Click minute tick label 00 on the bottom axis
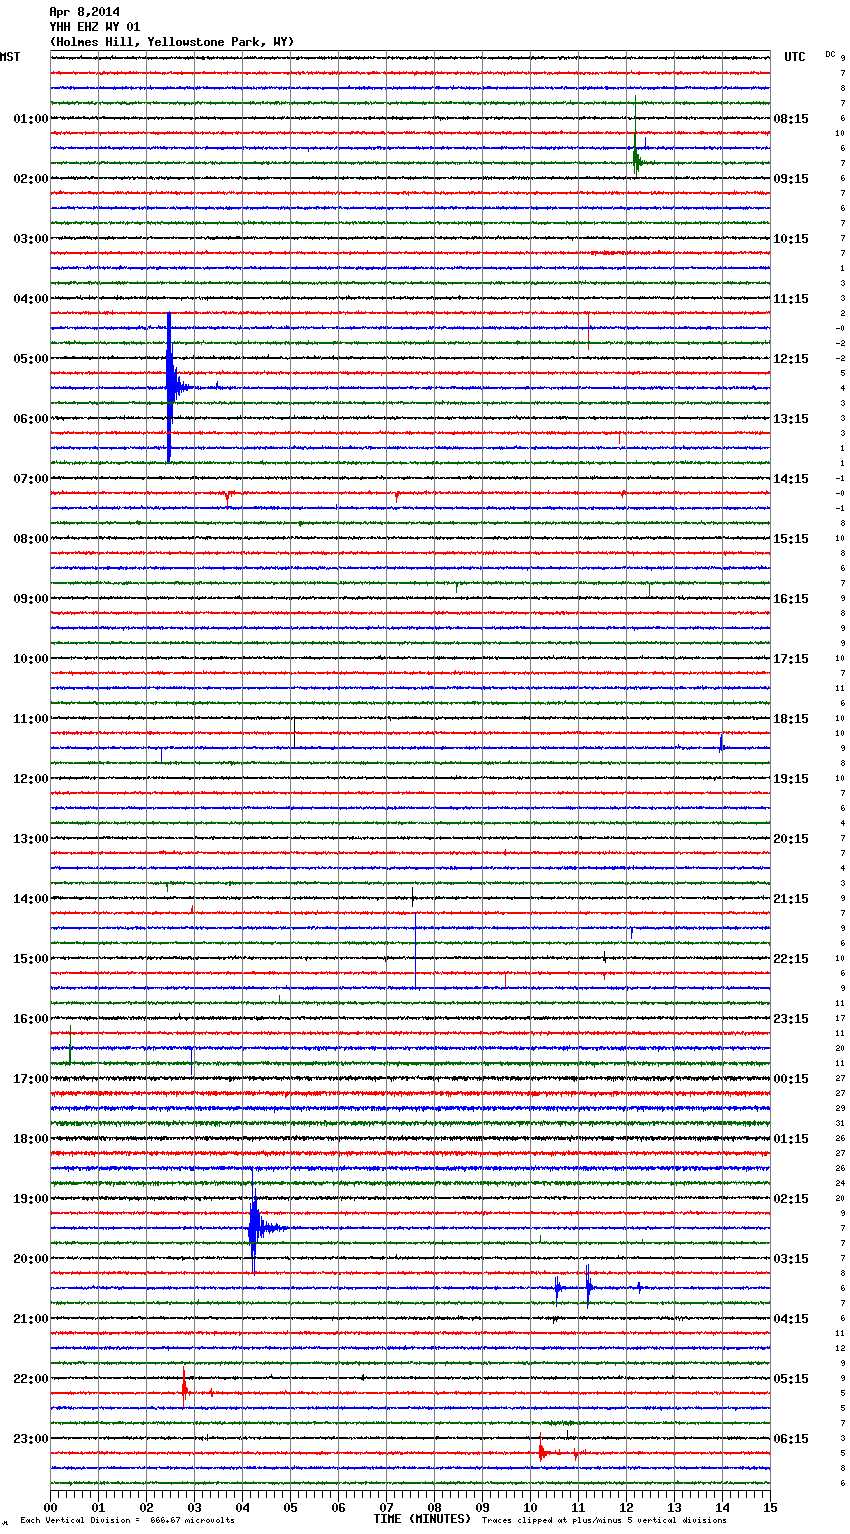 pyautogui.click(x=51, y=1507)
